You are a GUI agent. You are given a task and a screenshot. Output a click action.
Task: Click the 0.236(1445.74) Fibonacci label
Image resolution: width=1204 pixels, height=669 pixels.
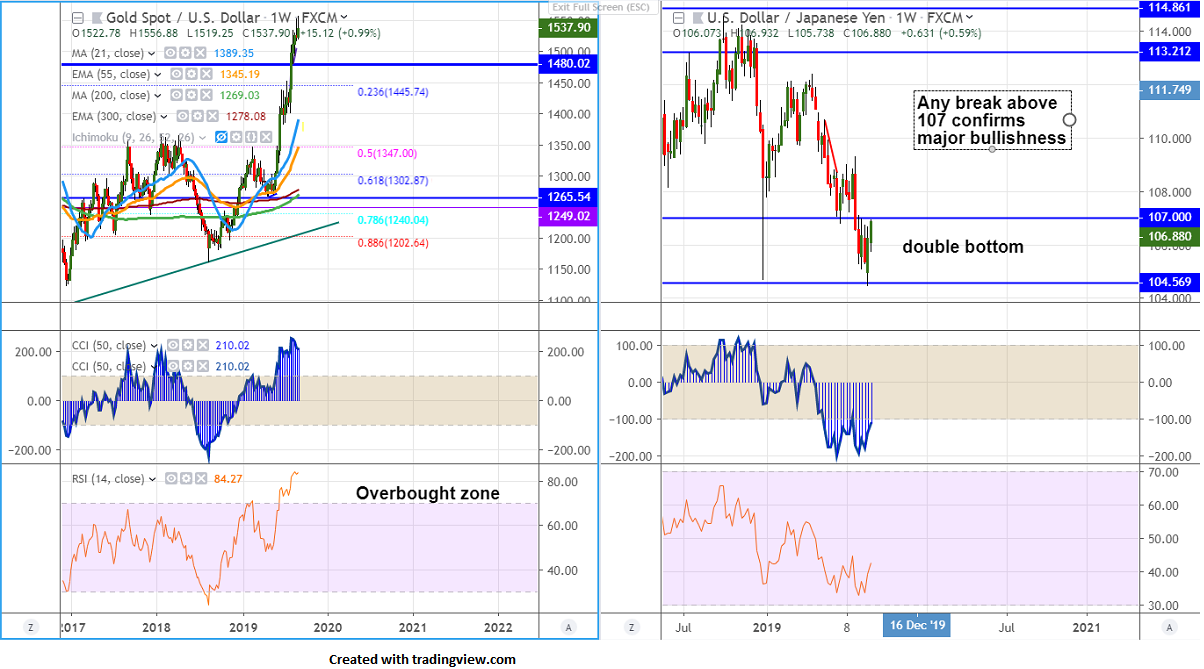tap(393, 91)
